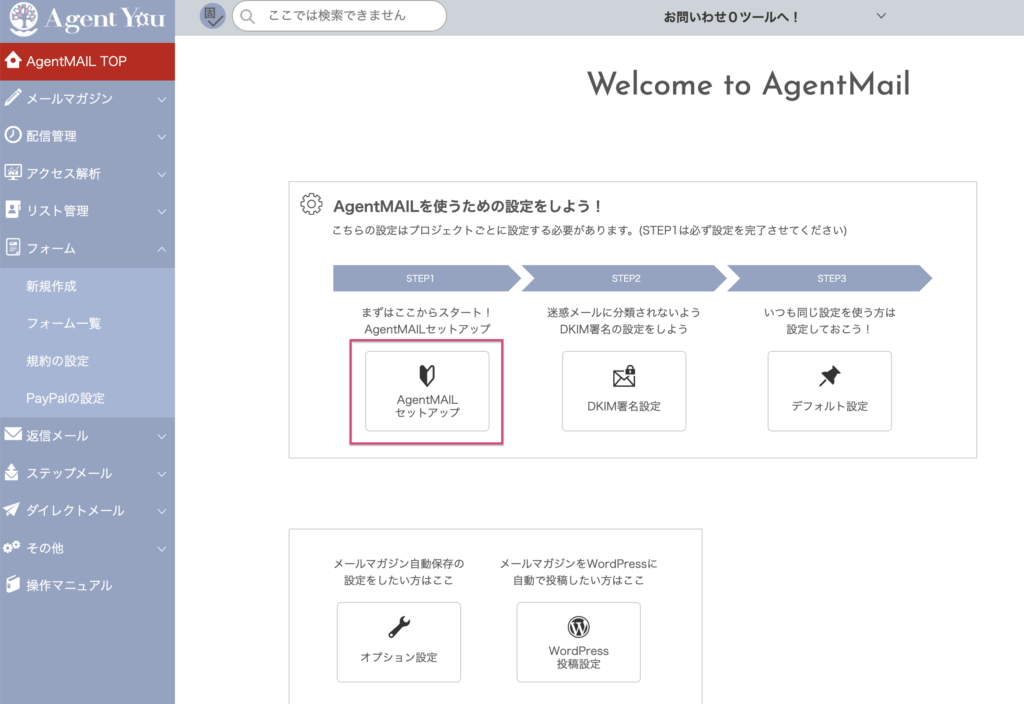Viewport: 1024px width, 704px height.
Task: Click the contact list icon for リスト管理
Action: click(12, 210)
